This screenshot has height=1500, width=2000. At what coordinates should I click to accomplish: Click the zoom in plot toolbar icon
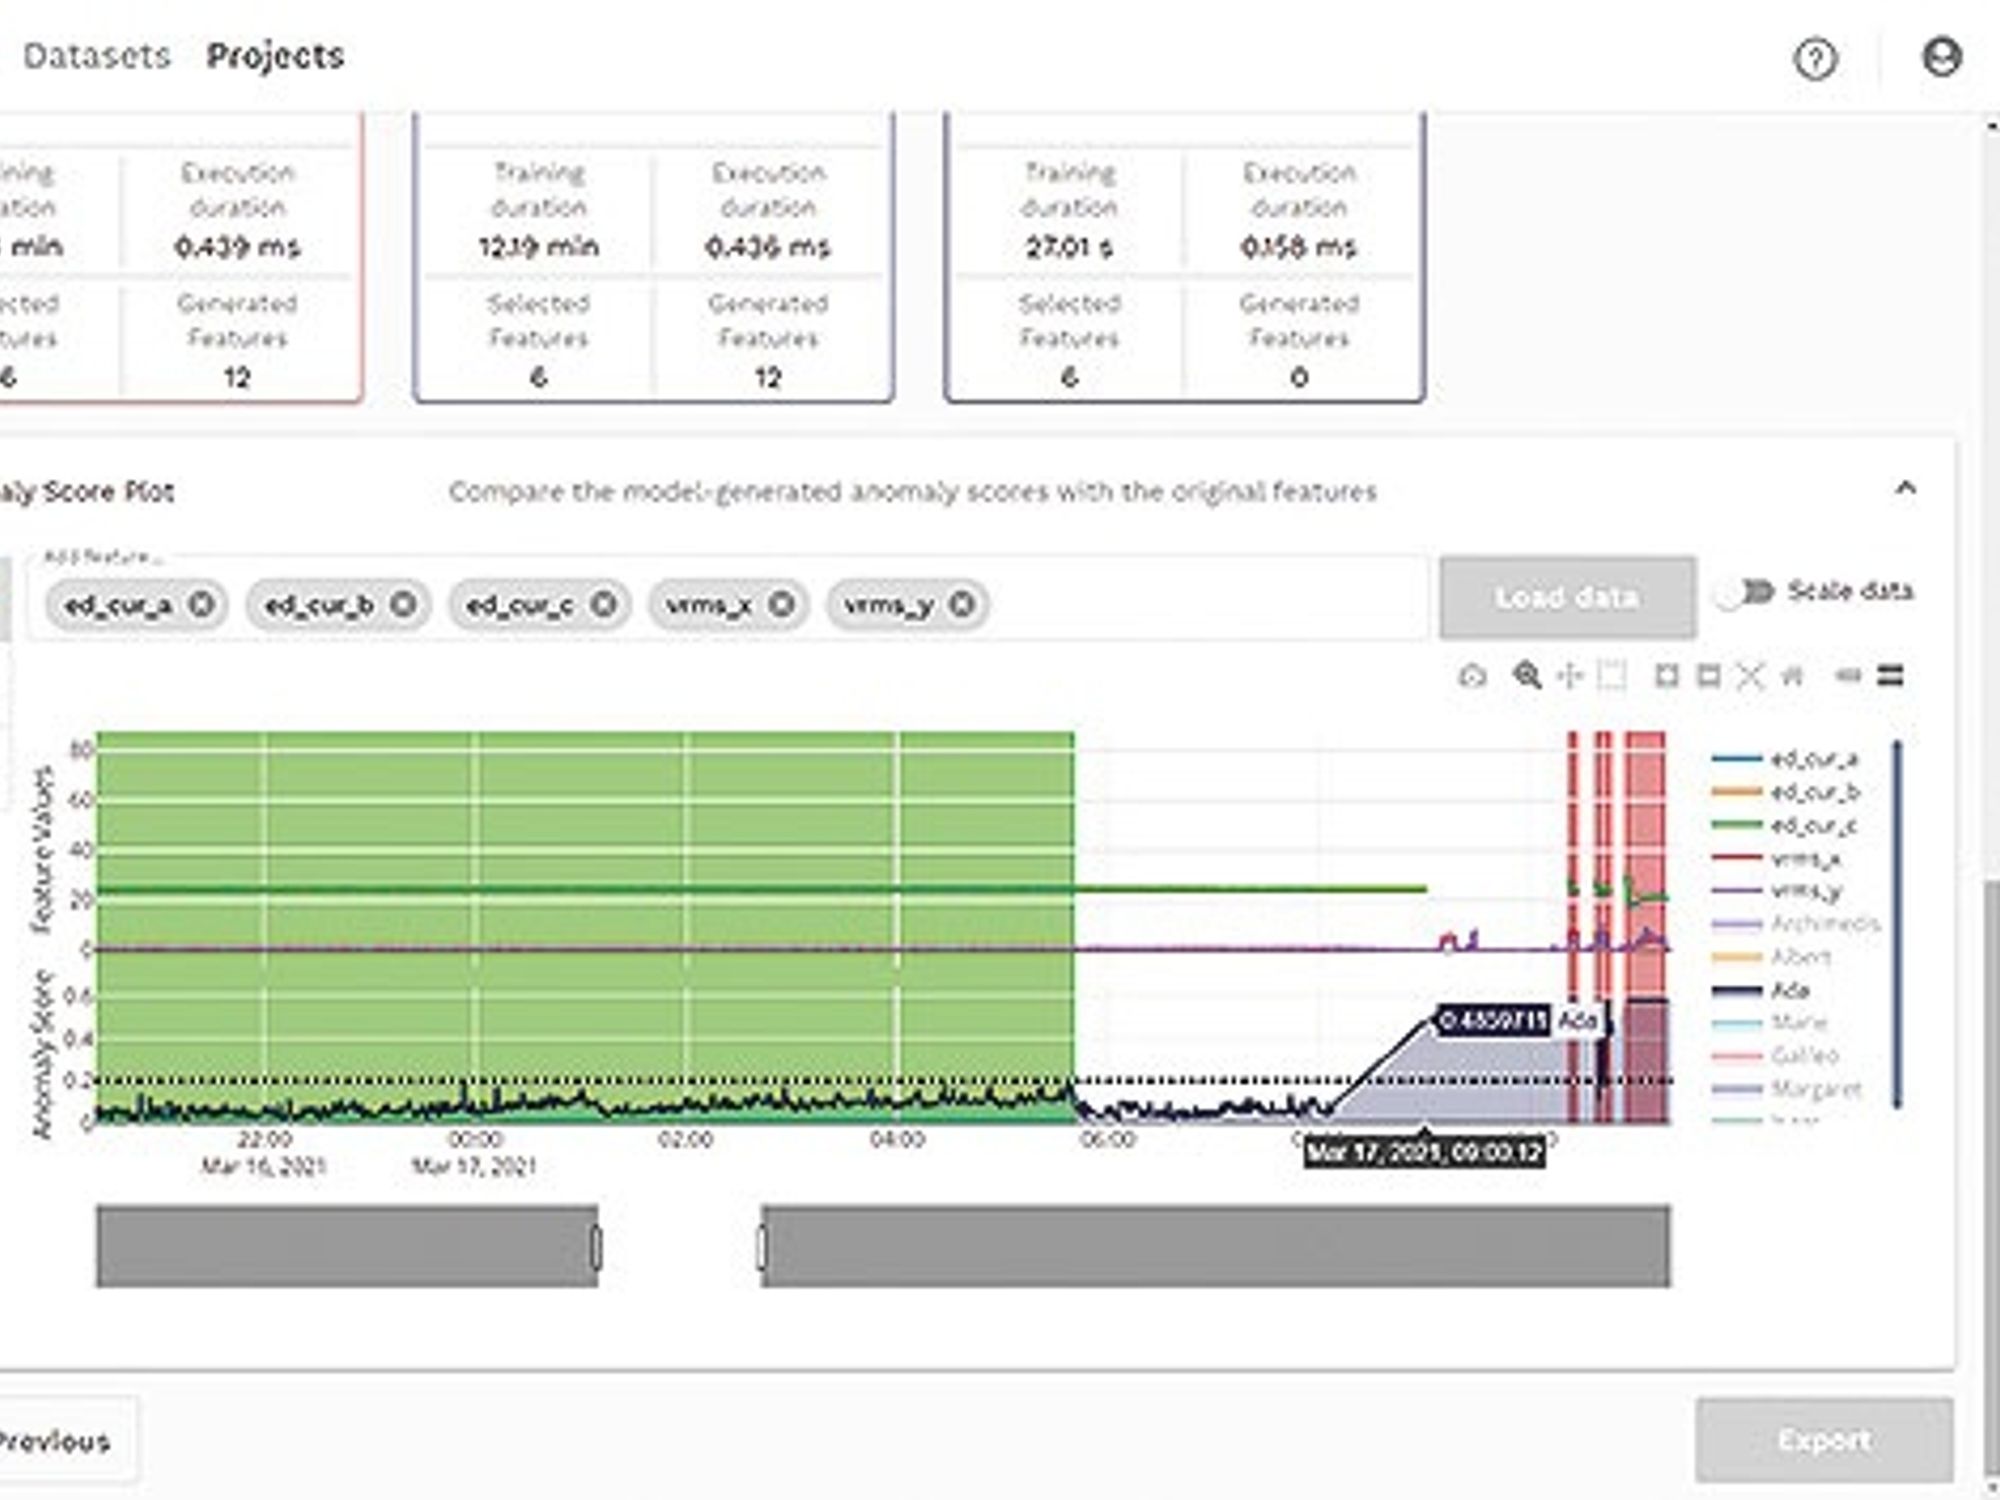point(1666,676)
